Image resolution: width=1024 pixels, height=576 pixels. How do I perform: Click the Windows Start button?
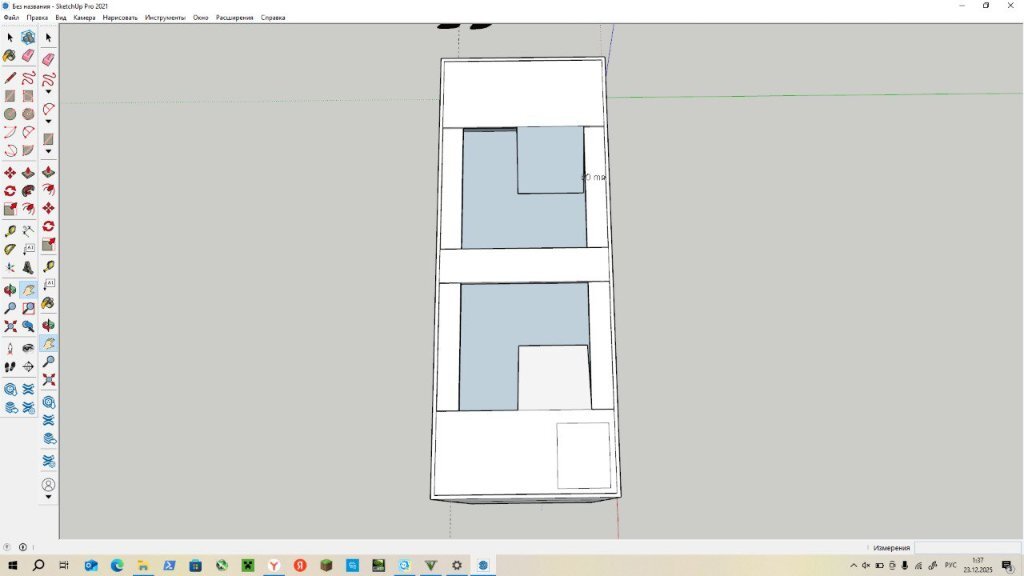11,565
